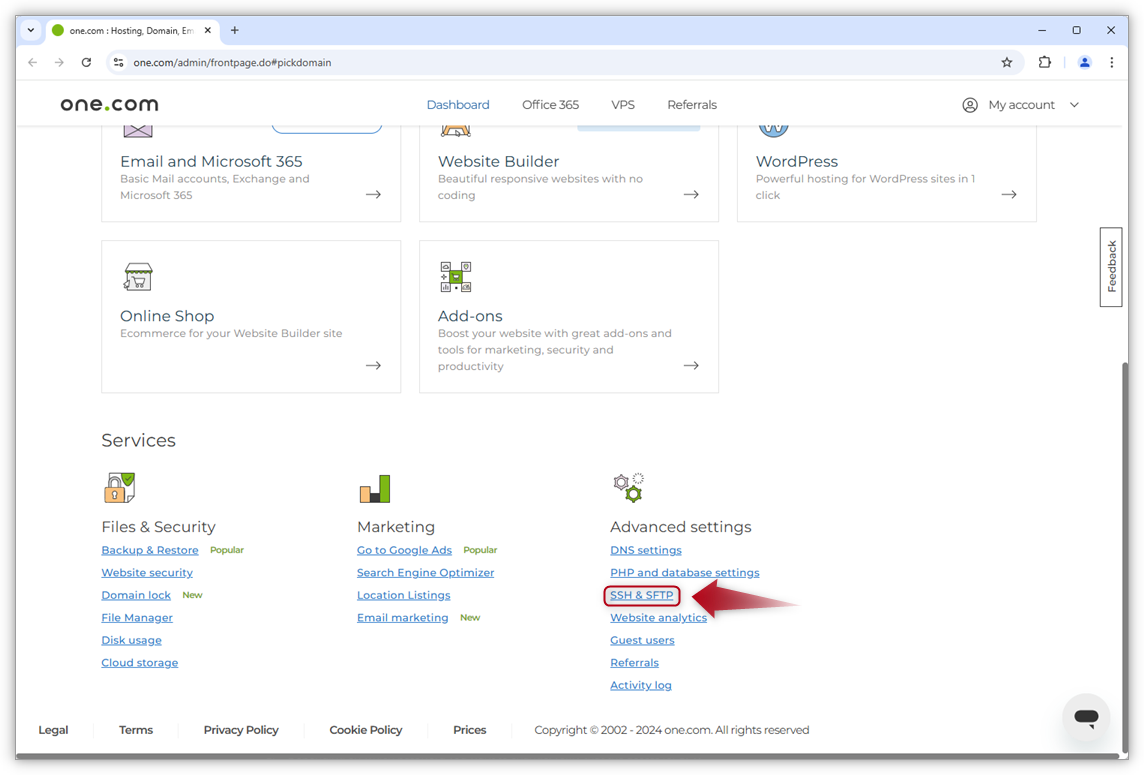Open the SSH & SFTP link
1144x775 pixels.
642,595
